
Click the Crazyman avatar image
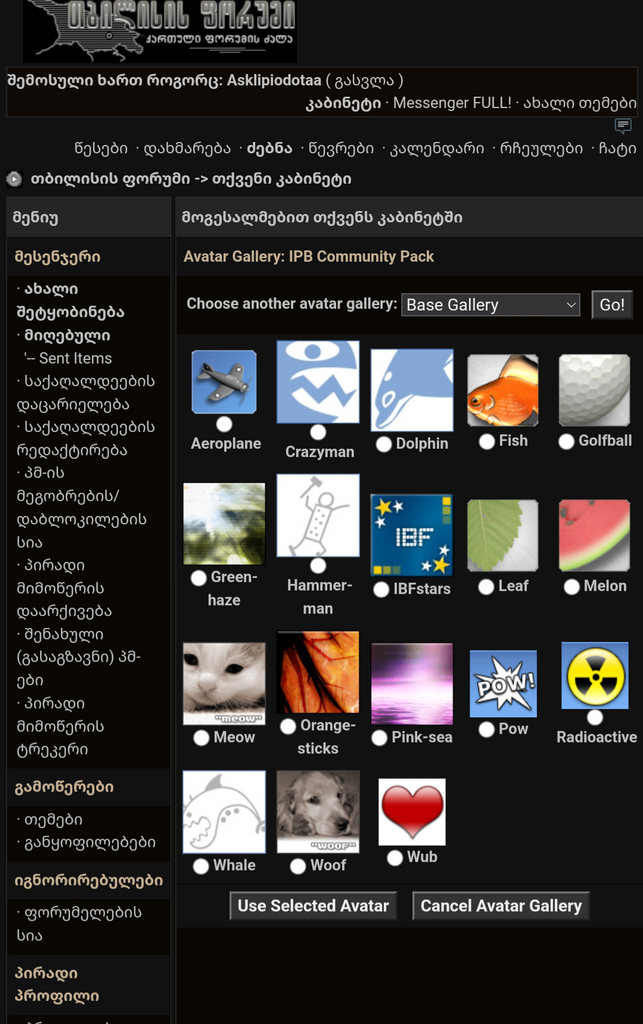pyautogui.click(x=318, y=381)
